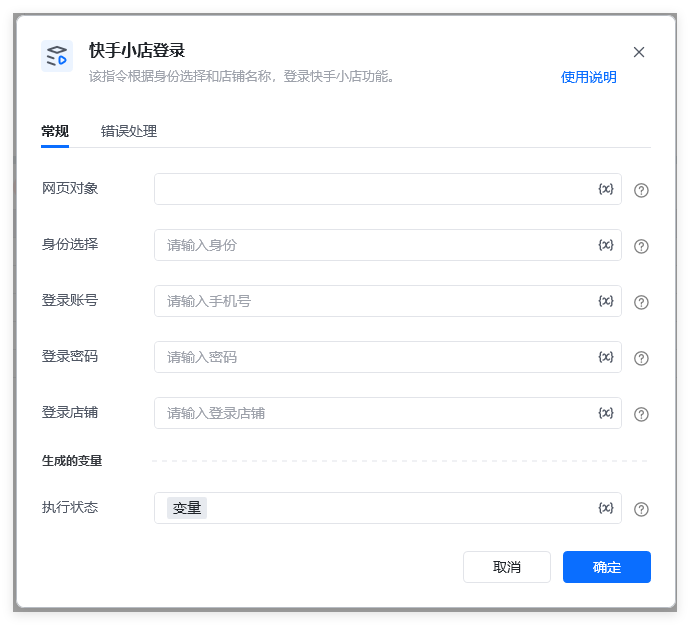
Task: Switch to the 常规 tab
Action: 55,131
